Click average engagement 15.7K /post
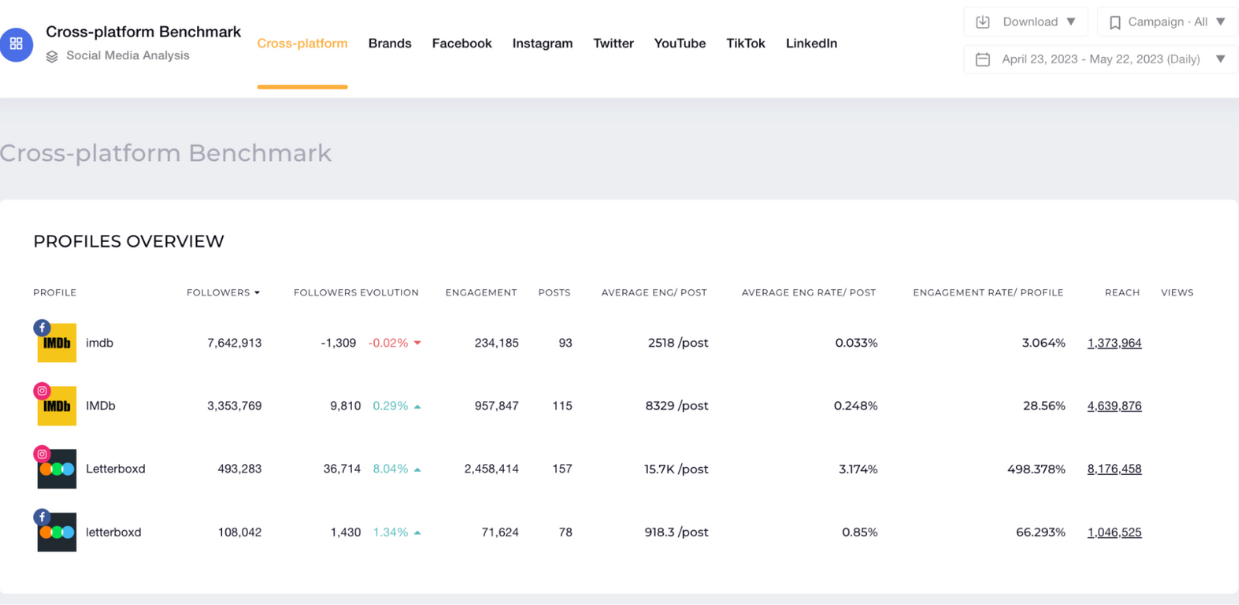 (x=676, y=469)
